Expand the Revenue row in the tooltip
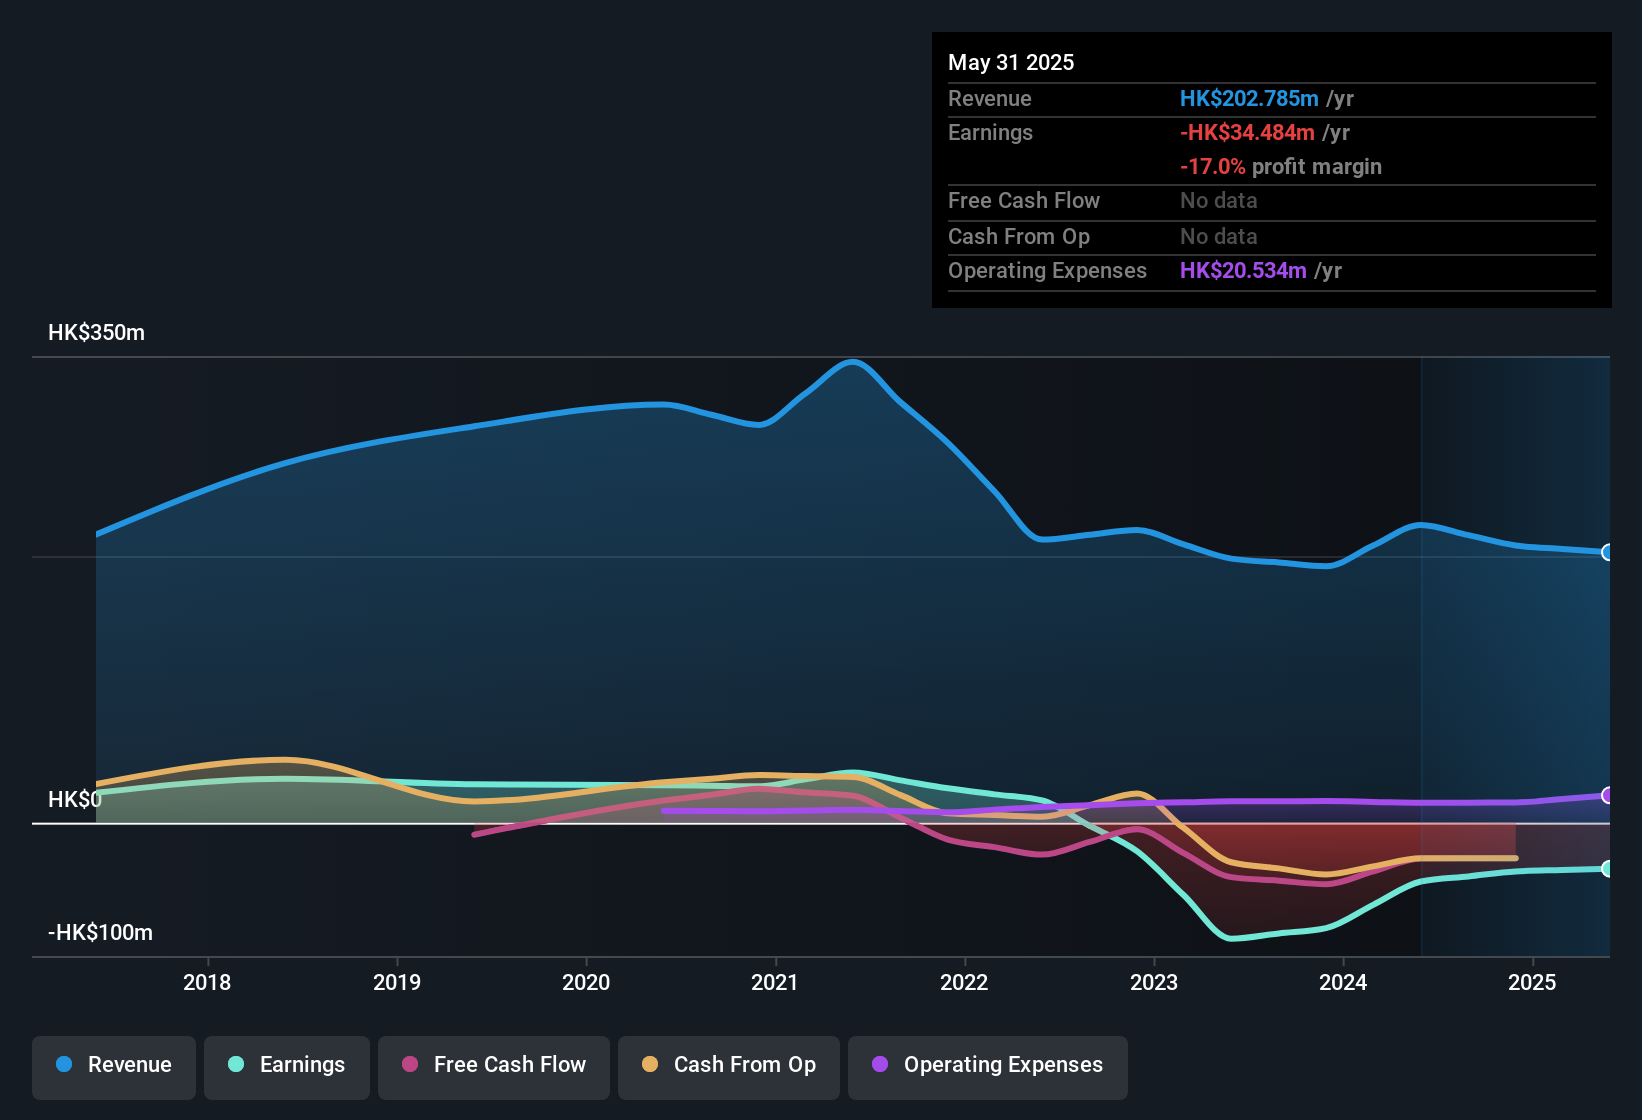The width and height of the screenshot is (1642, 1120). (1270, 99)
